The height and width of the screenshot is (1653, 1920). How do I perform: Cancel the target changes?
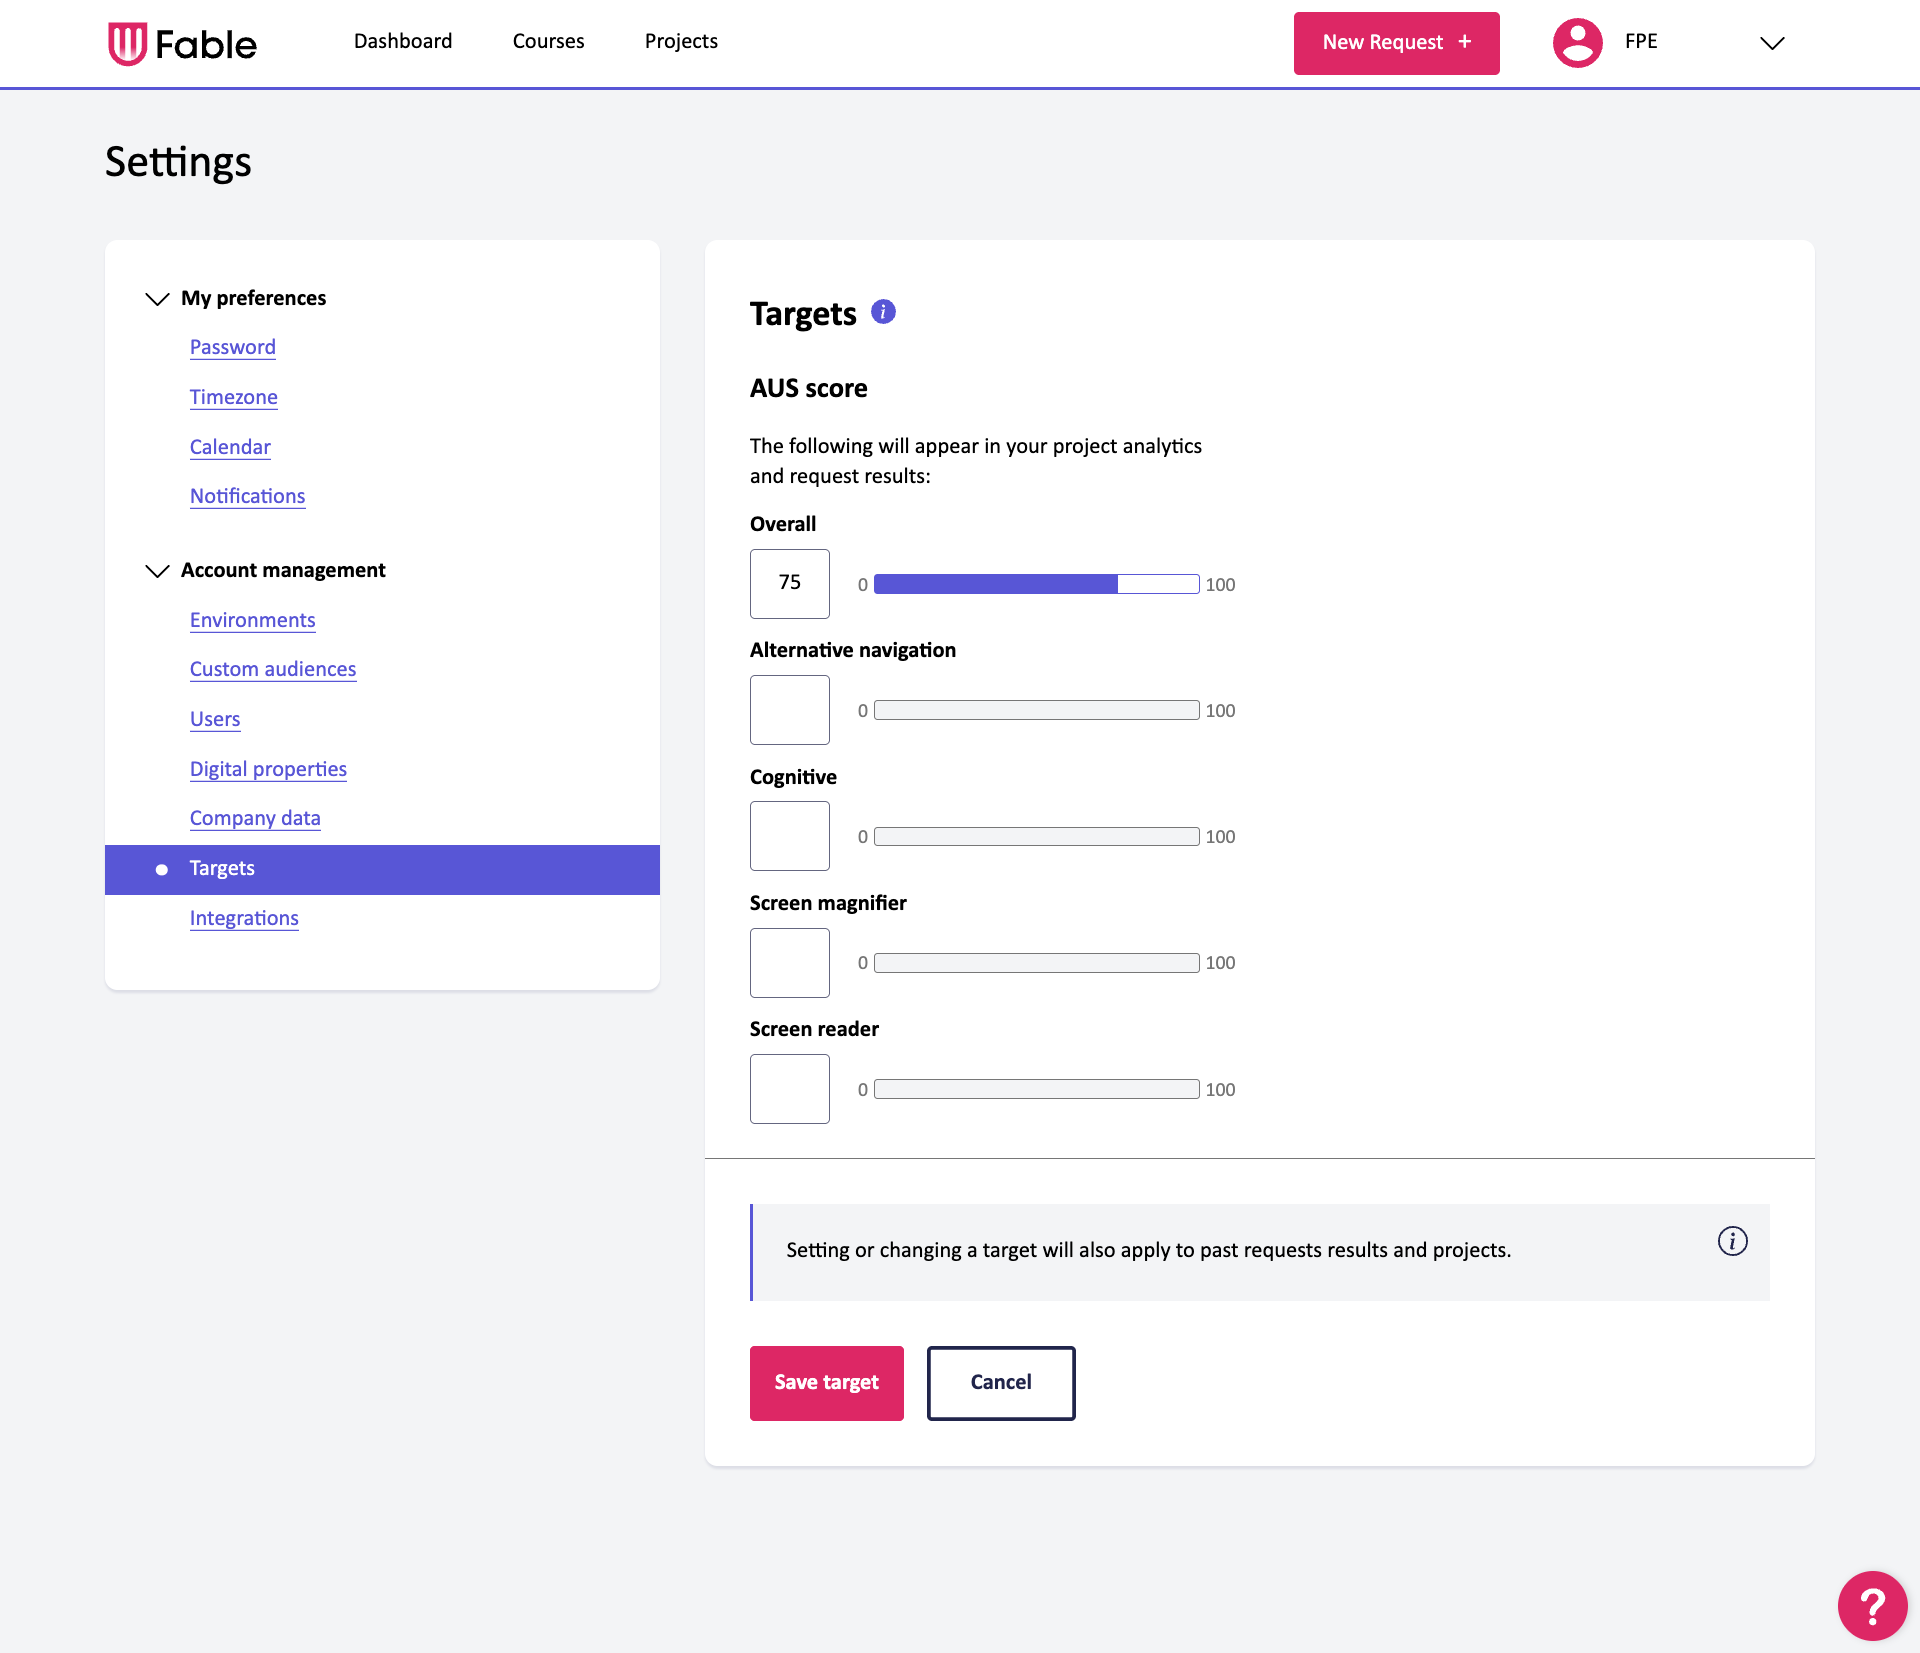1000,1383
